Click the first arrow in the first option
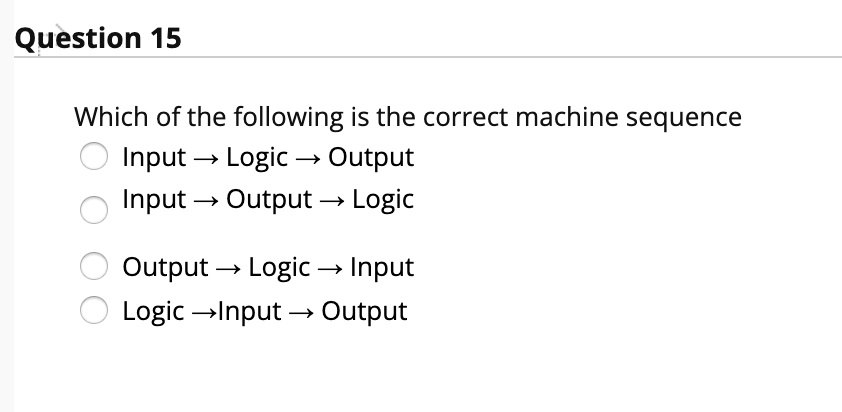 pos(206,159)
